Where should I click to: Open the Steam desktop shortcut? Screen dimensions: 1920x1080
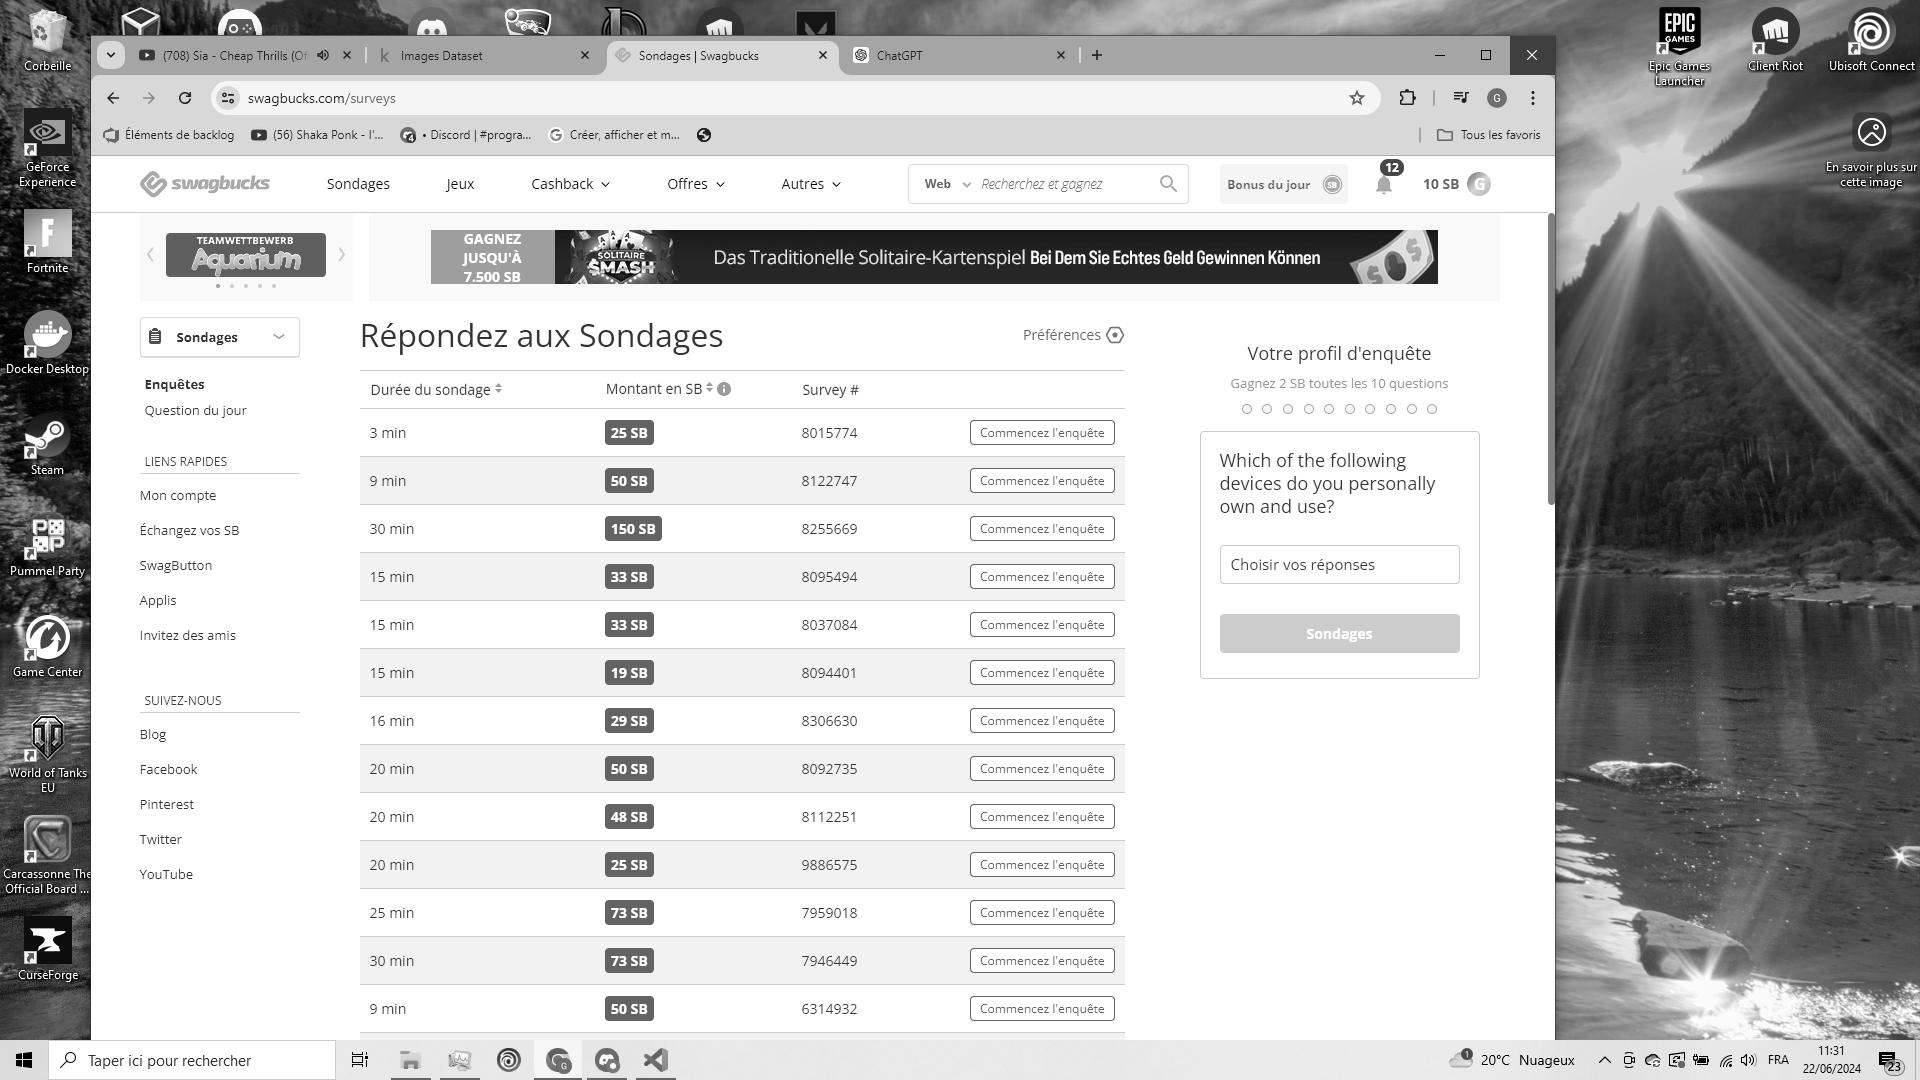coord(47,446)
